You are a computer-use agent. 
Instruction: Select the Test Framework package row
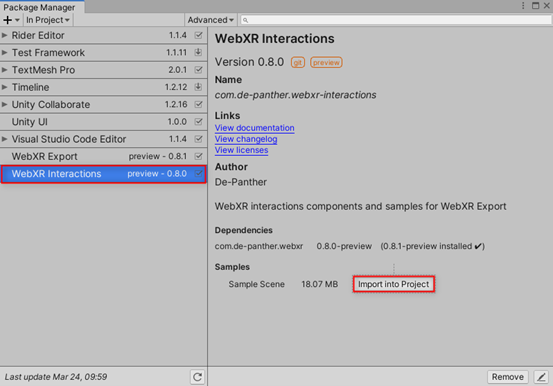click(103, 53)
